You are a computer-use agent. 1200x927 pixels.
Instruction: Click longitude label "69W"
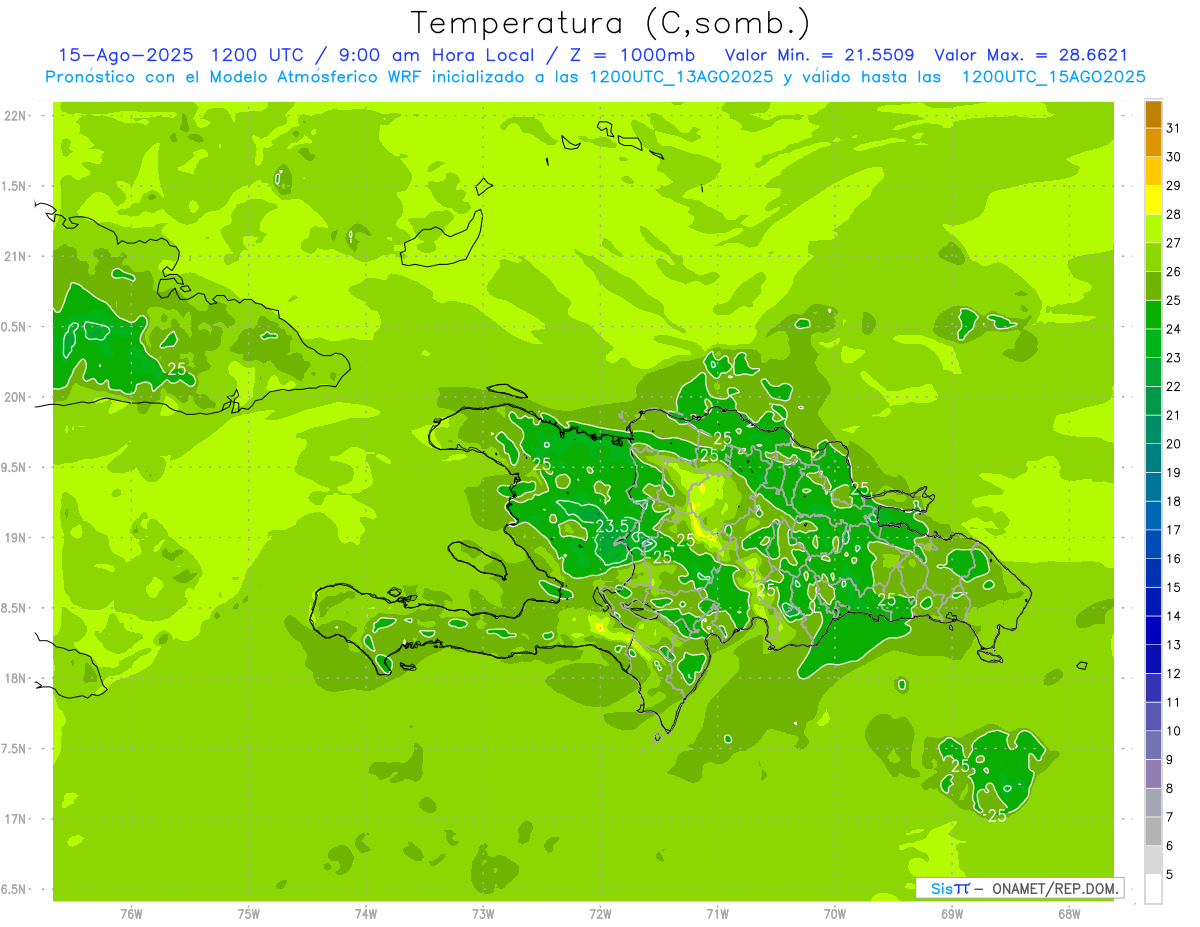click(x=952, y=914)
